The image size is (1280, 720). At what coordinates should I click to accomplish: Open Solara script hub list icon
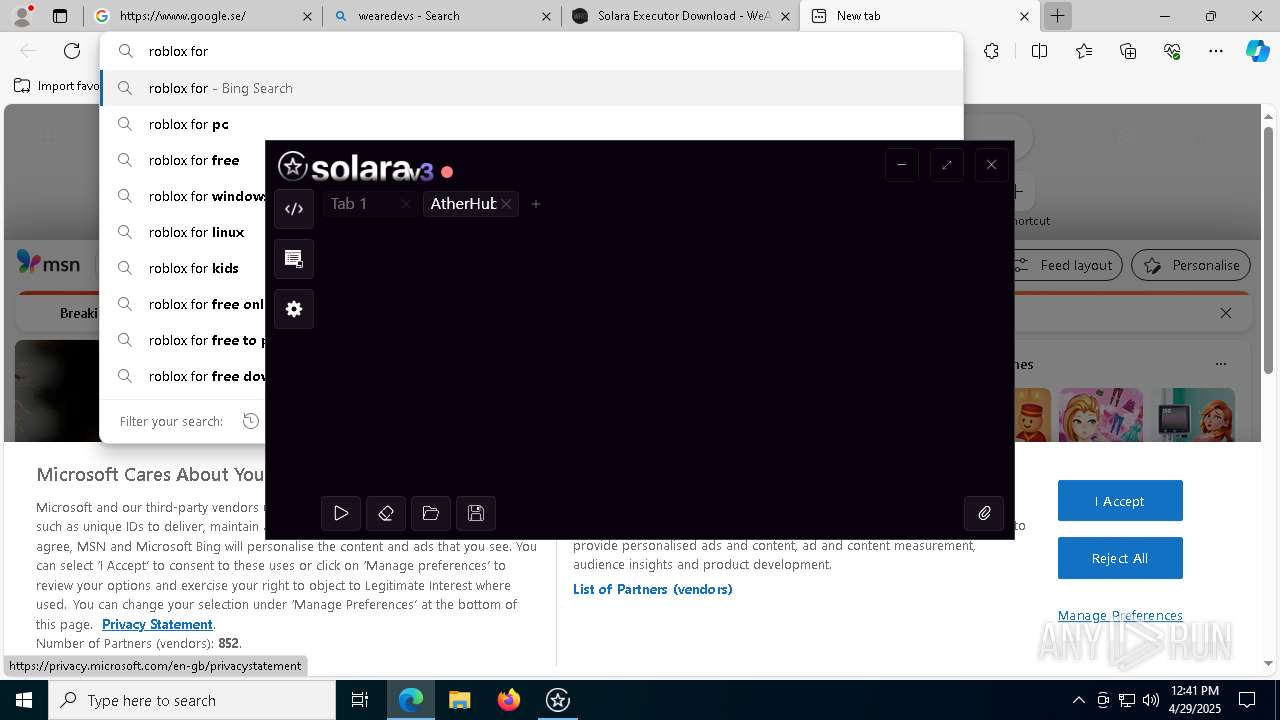click(294, 259)
